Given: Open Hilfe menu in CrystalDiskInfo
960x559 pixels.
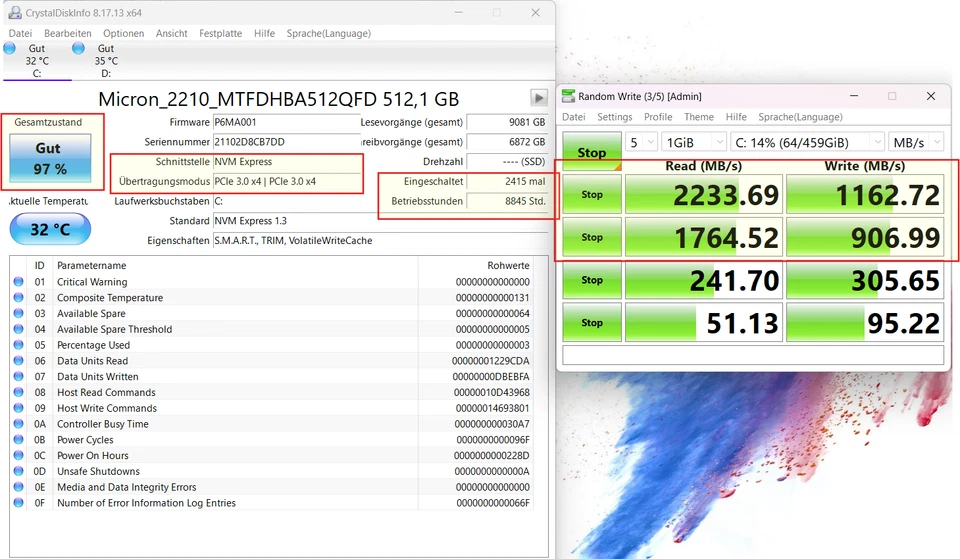Looking at the screenshot, I should pyautogui.click(x=264, y=33).
